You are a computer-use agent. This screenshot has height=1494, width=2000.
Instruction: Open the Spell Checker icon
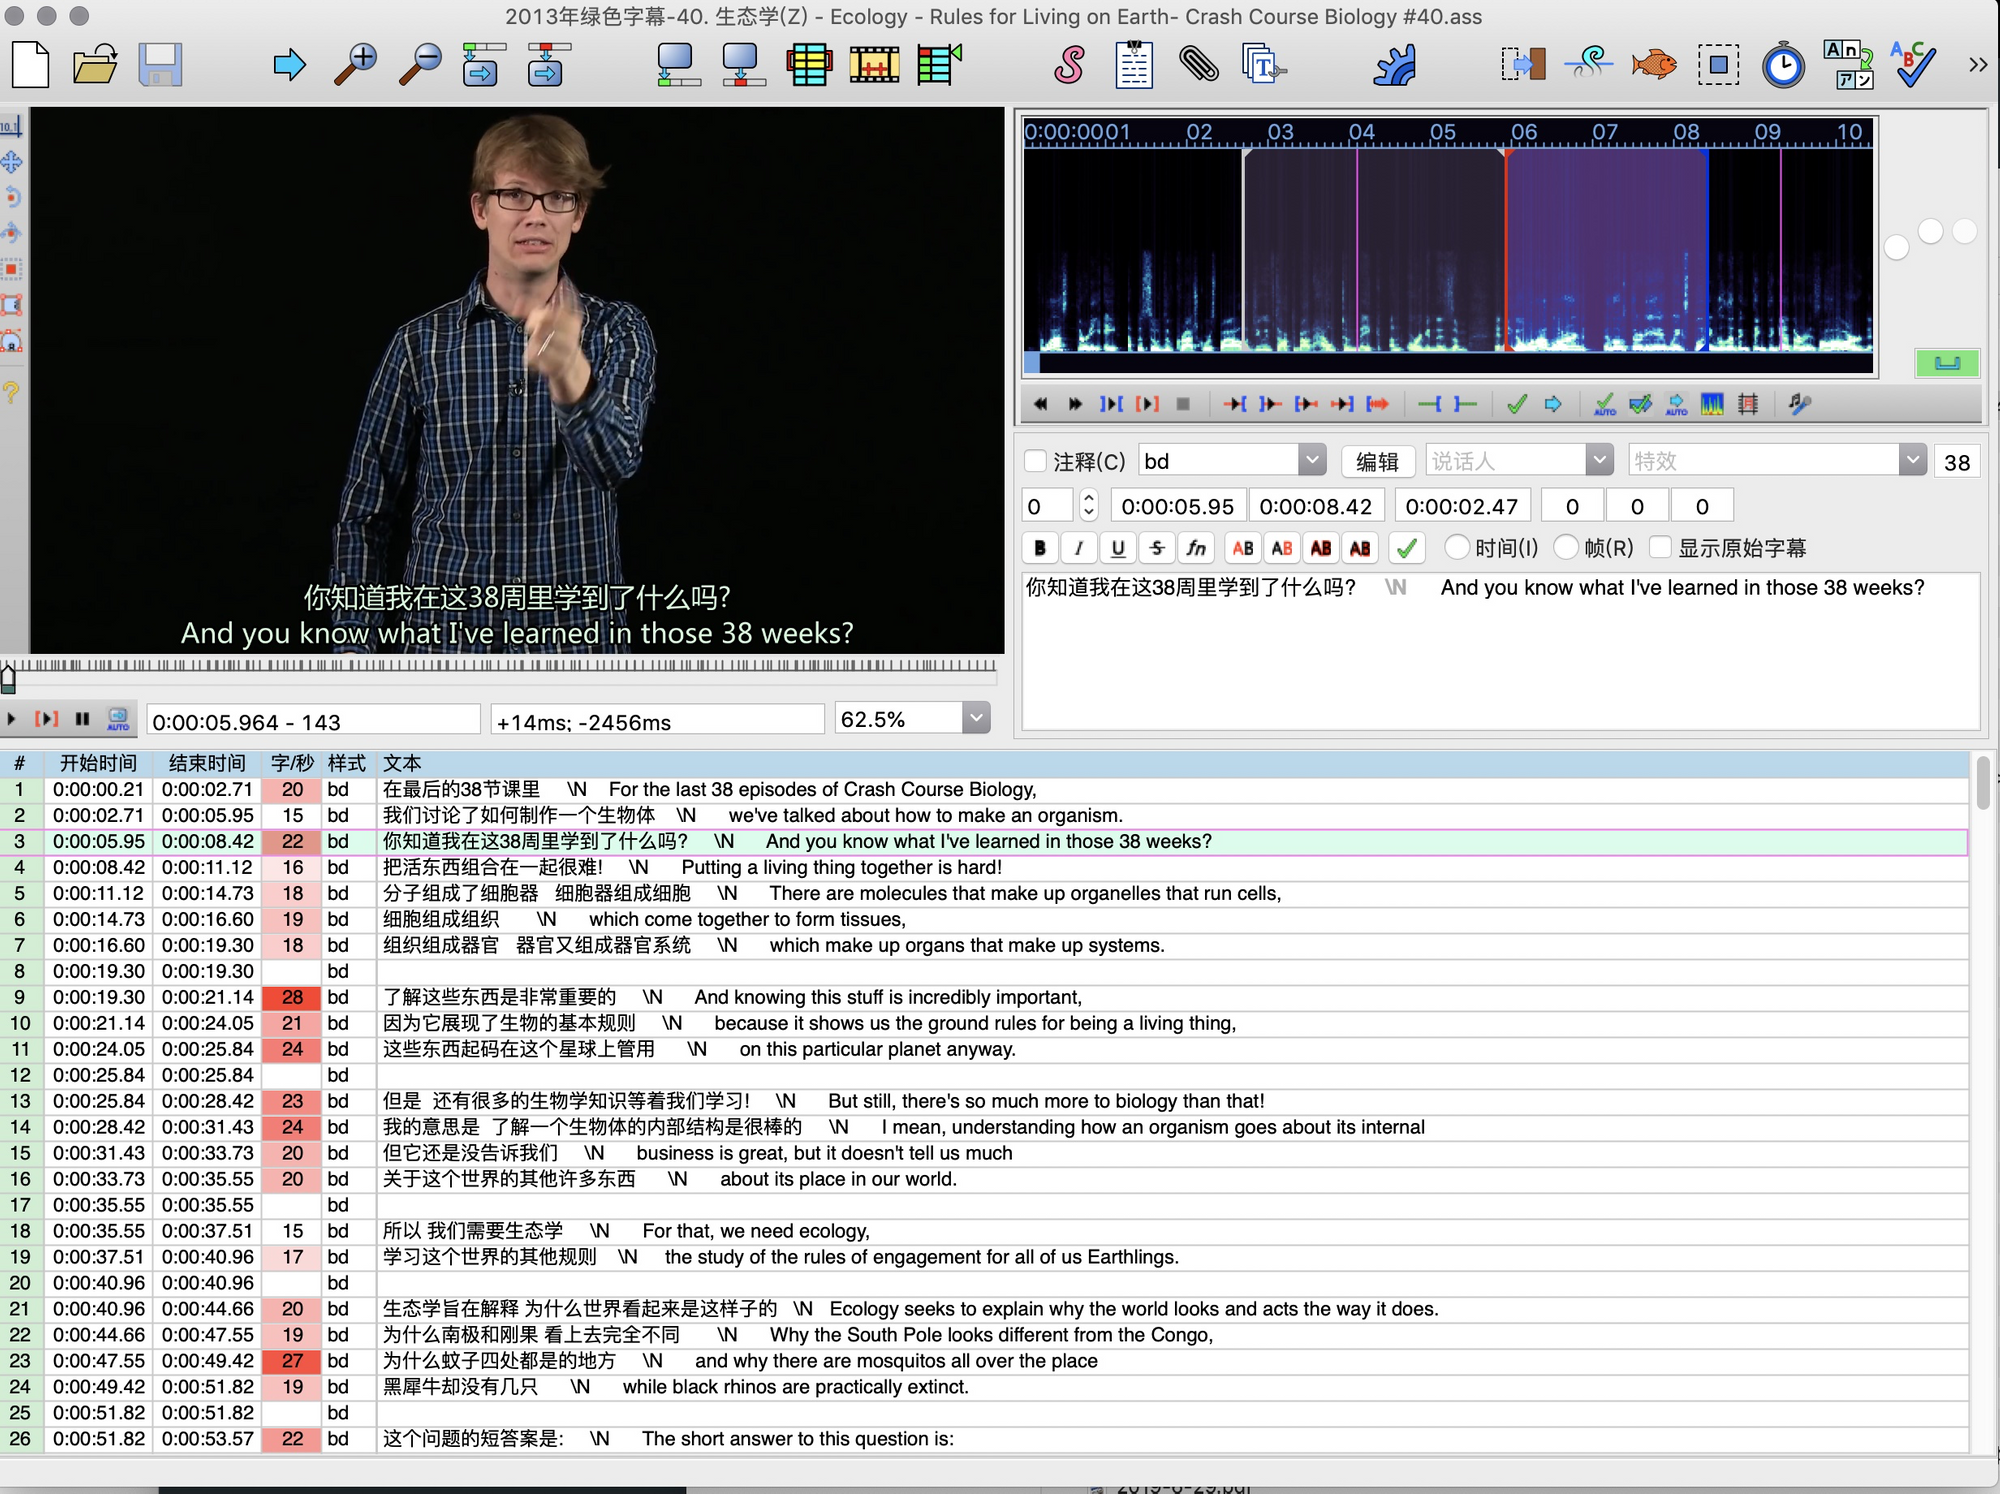[x=1912, y=65]
